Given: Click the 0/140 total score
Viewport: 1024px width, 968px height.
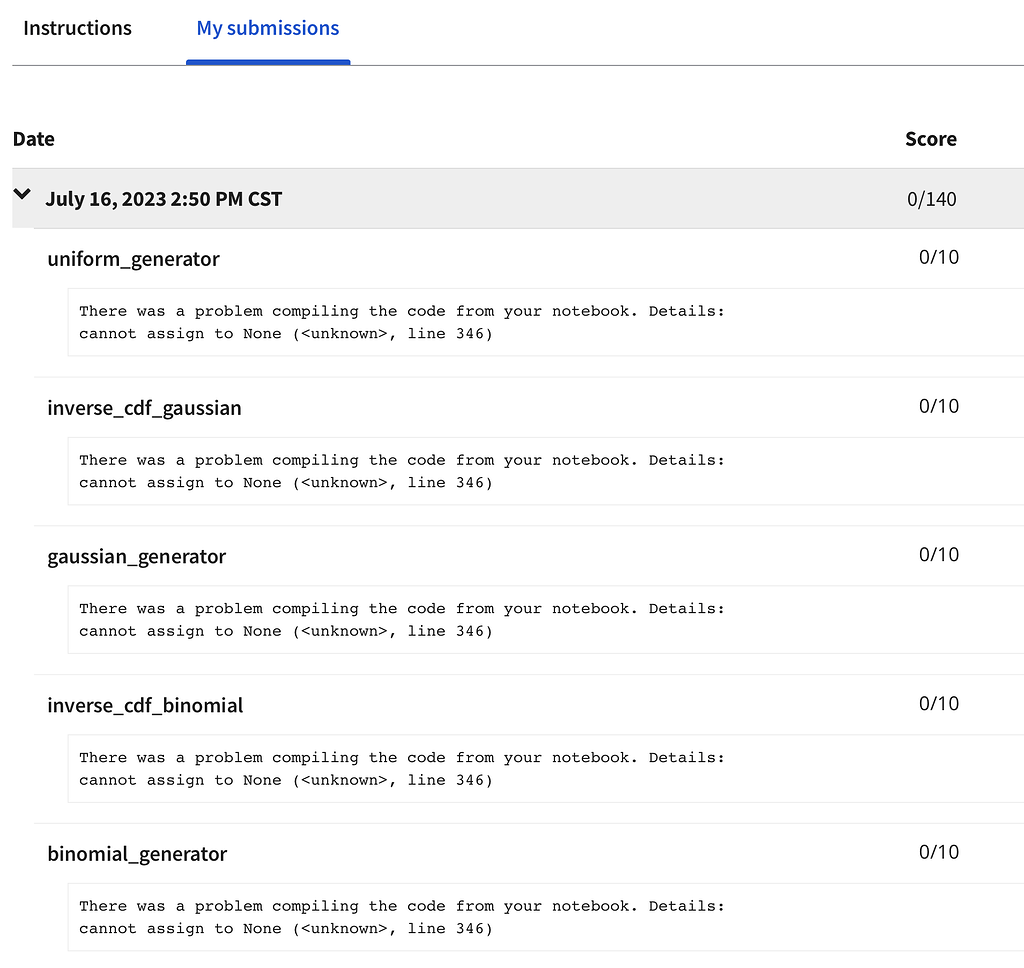Looking at the screenshot, I should click(931, 199).
